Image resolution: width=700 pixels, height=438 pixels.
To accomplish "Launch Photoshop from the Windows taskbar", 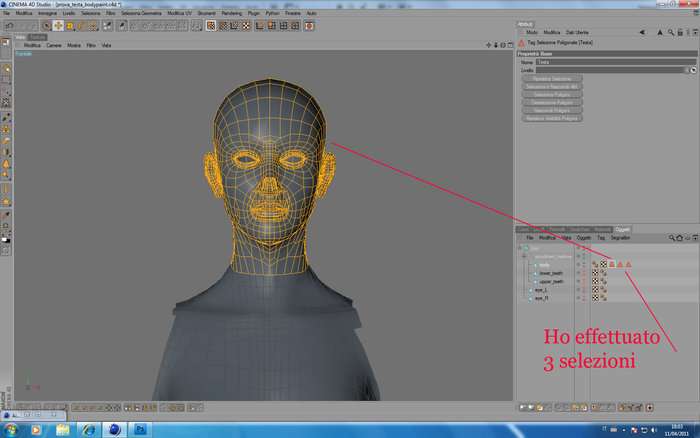I will pos(140,430).
